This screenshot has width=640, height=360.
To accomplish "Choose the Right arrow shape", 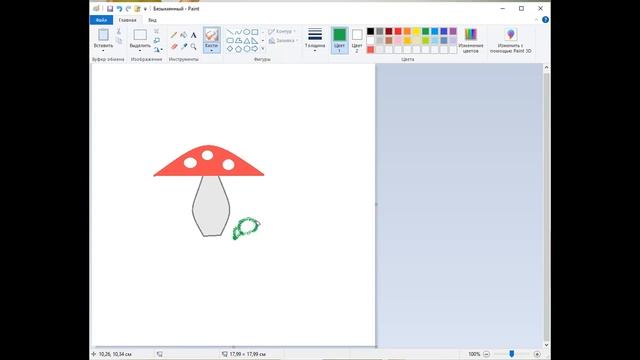I will [255, 49].
